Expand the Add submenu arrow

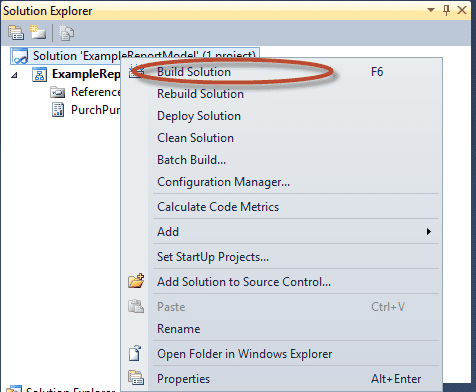pos(429,231)
